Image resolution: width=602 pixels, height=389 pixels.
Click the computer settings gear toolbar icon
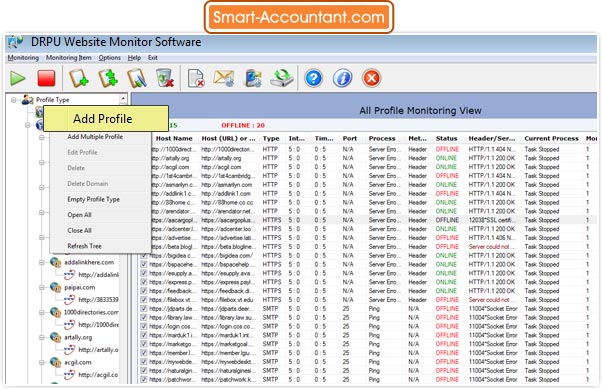point(253,78)
